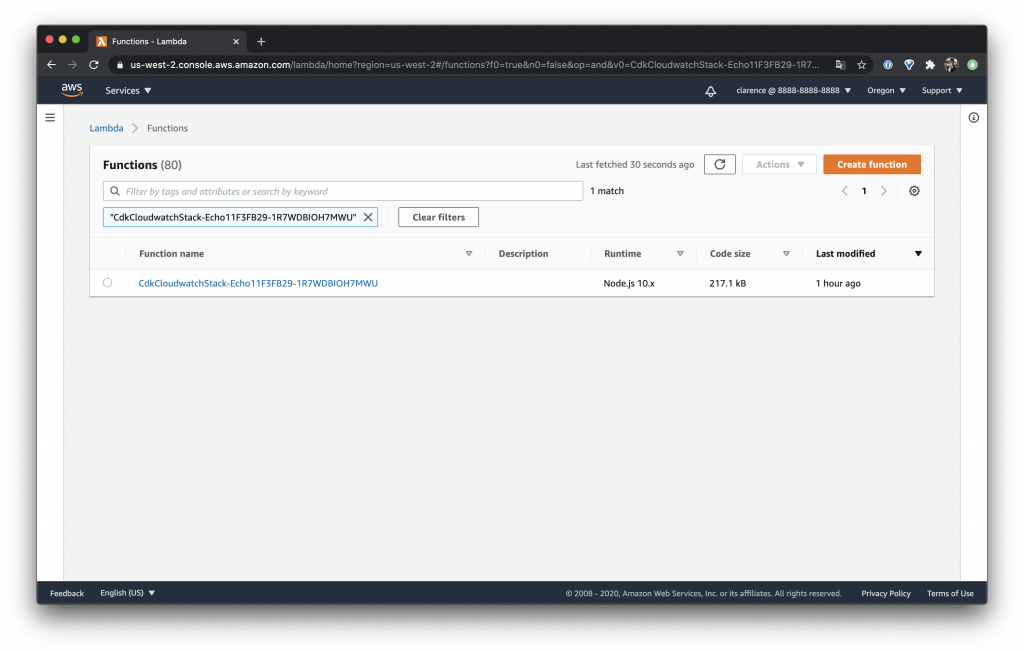Click the Functions breadcrumb item
Viewport: 1024px width, 653px height.
[x=167, y=128]
